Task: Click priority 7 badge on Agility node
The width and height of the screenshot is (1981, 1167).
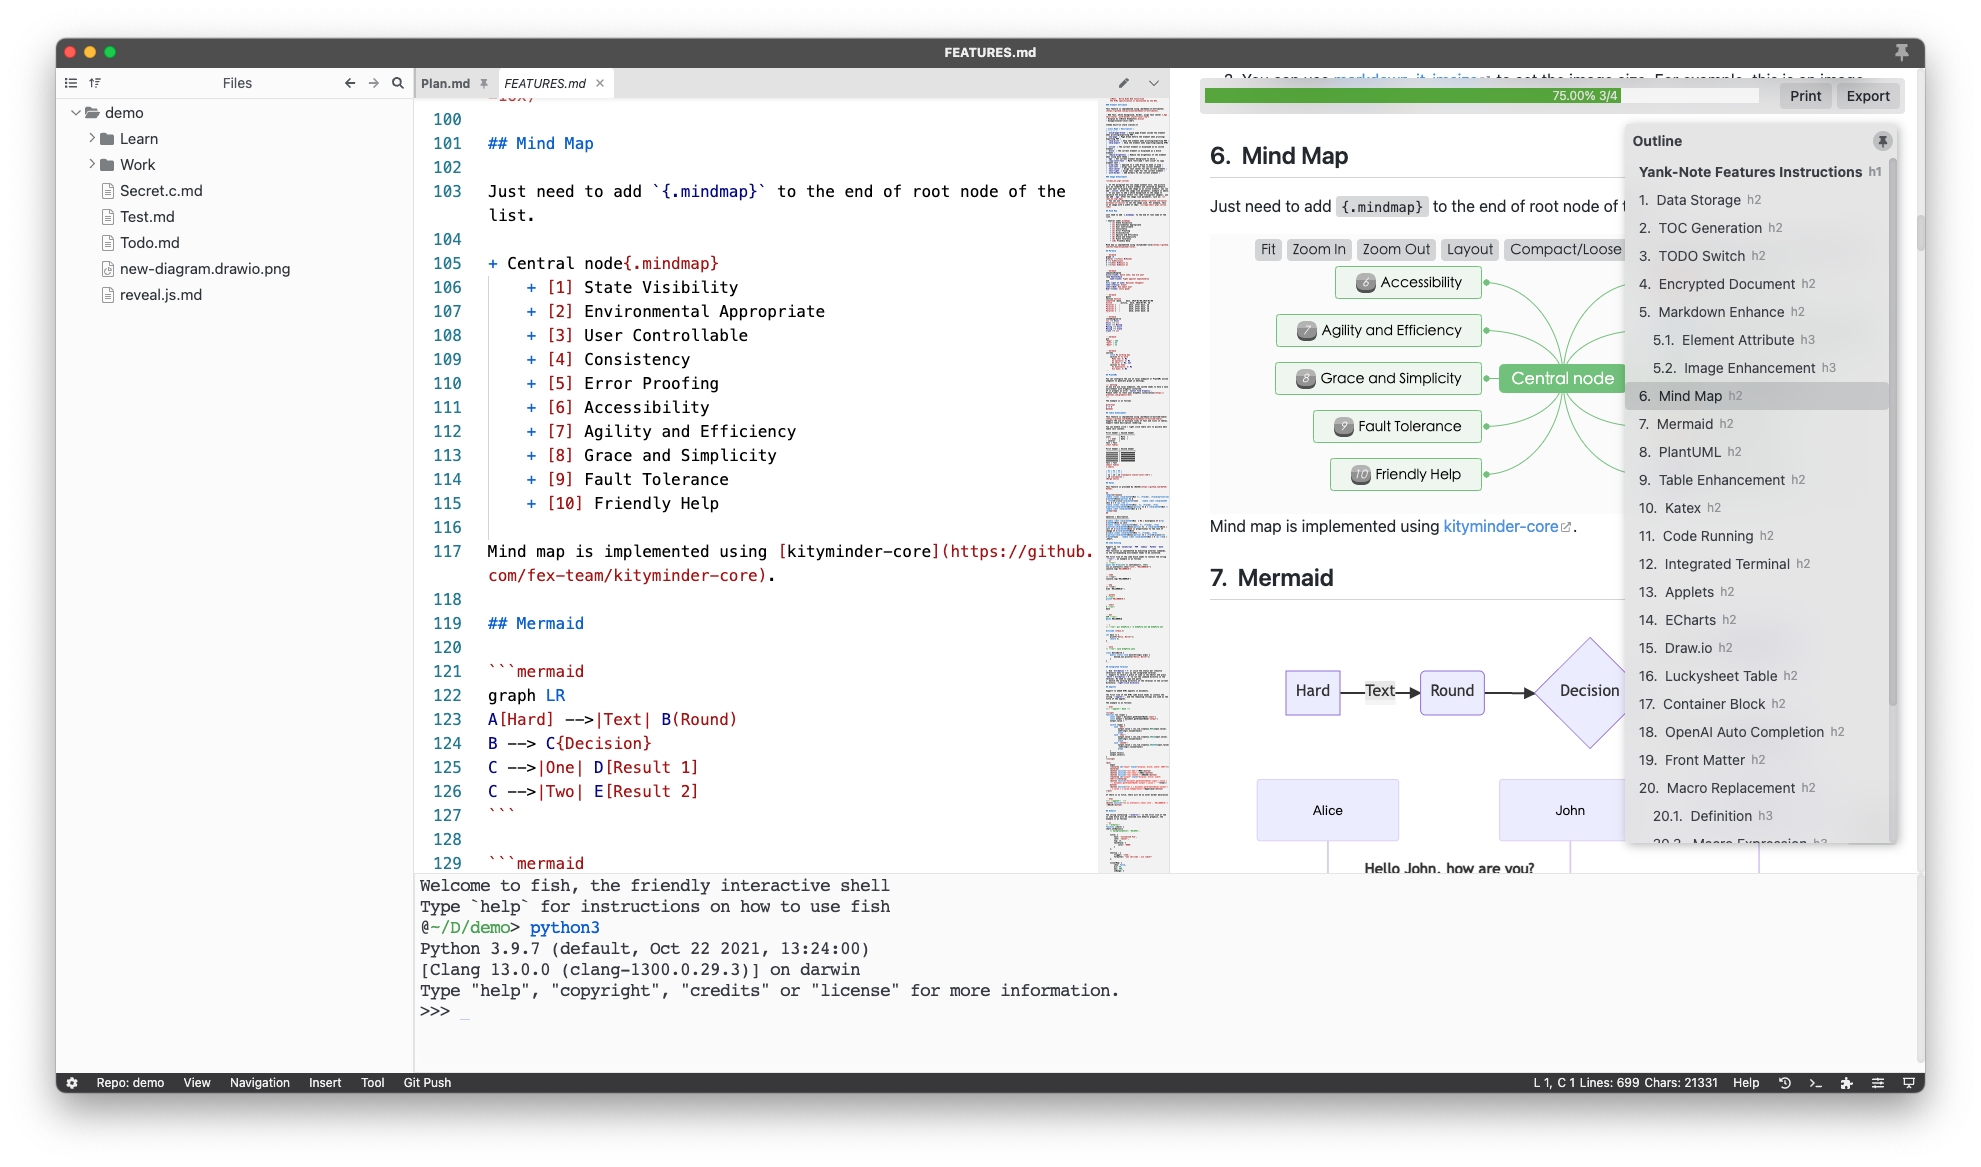Action: [1306, 331]
